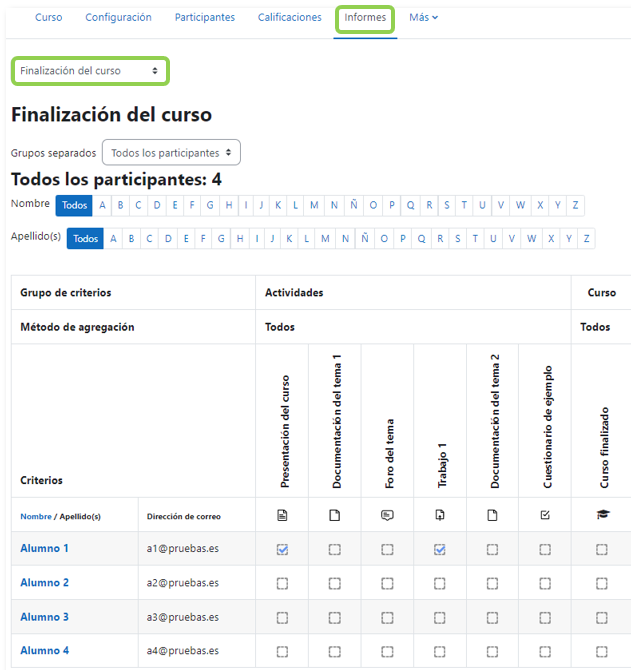Switch to the Calificaciones tab
The image size is (631, 670).
pos(290,18)
